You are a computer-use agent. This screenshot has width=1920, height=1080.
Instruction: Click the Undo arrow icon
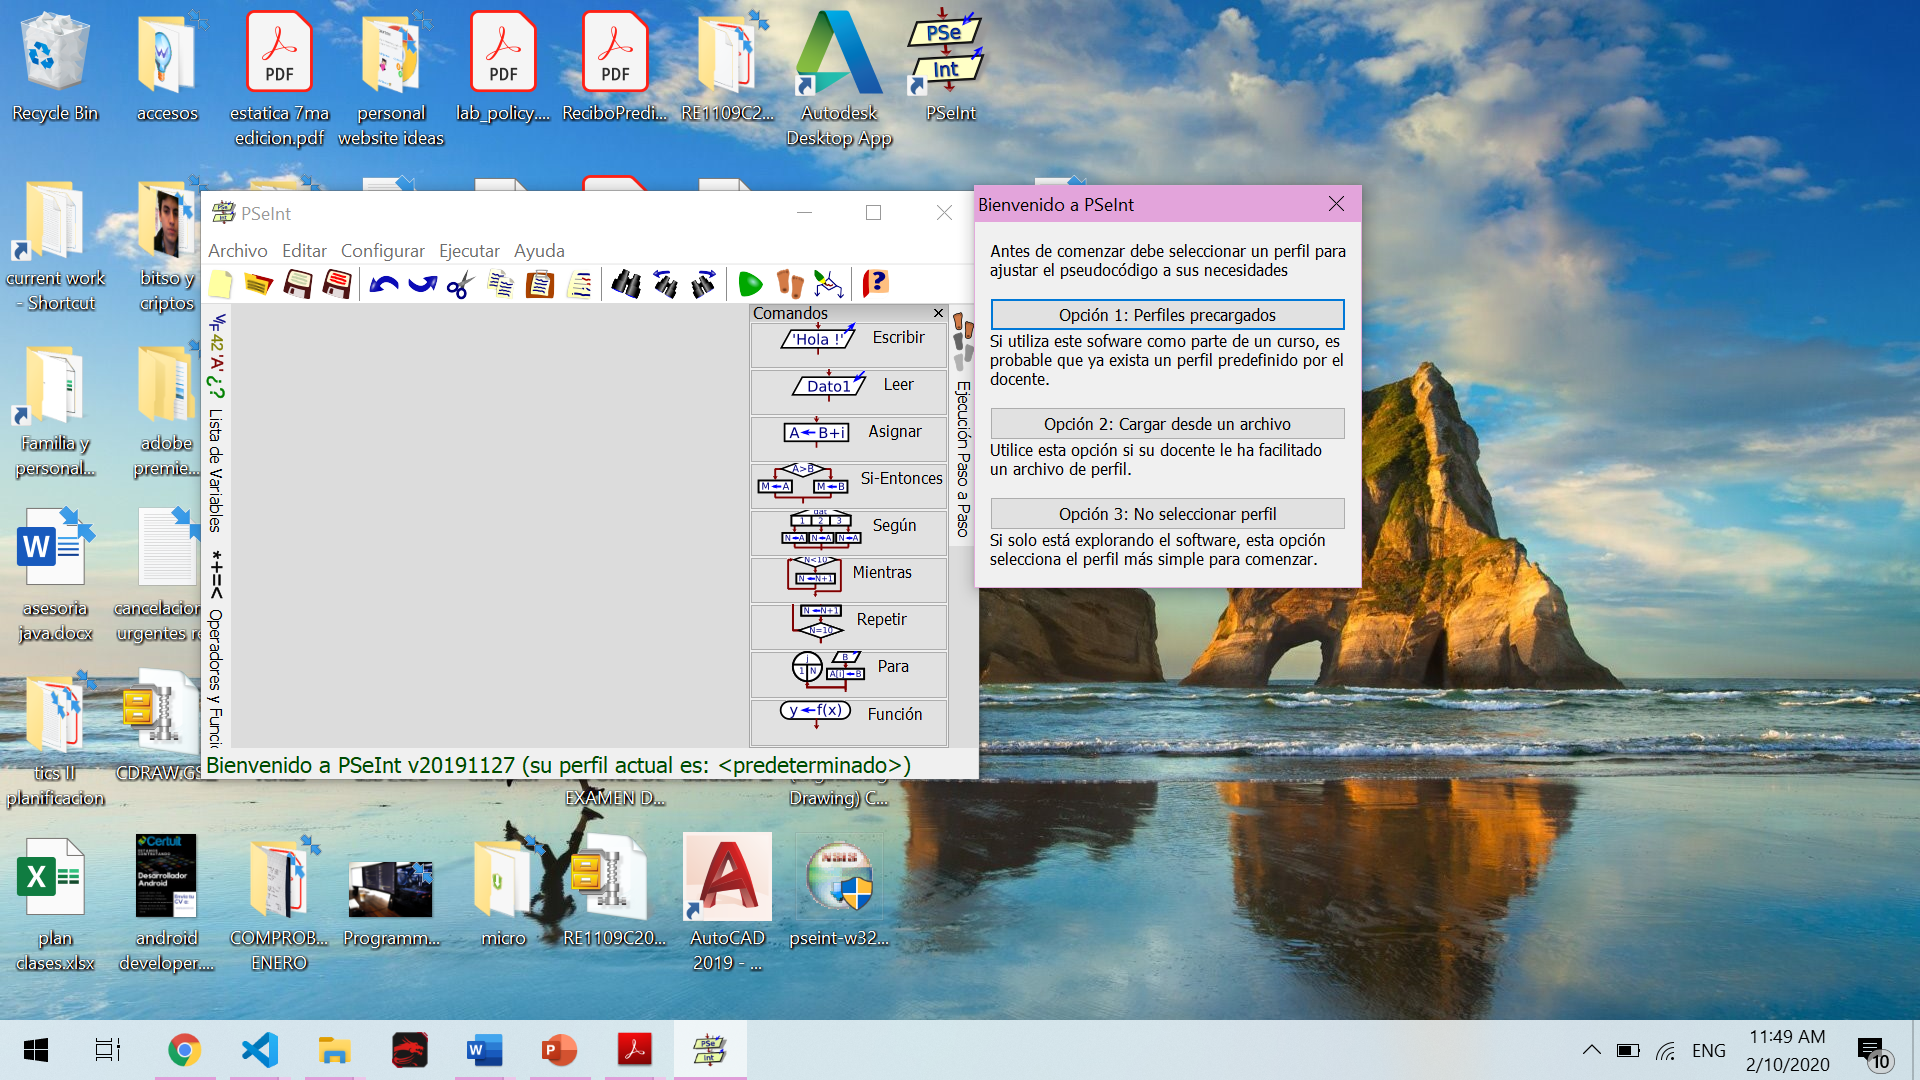pyautogui.click(x=383, y=285)
